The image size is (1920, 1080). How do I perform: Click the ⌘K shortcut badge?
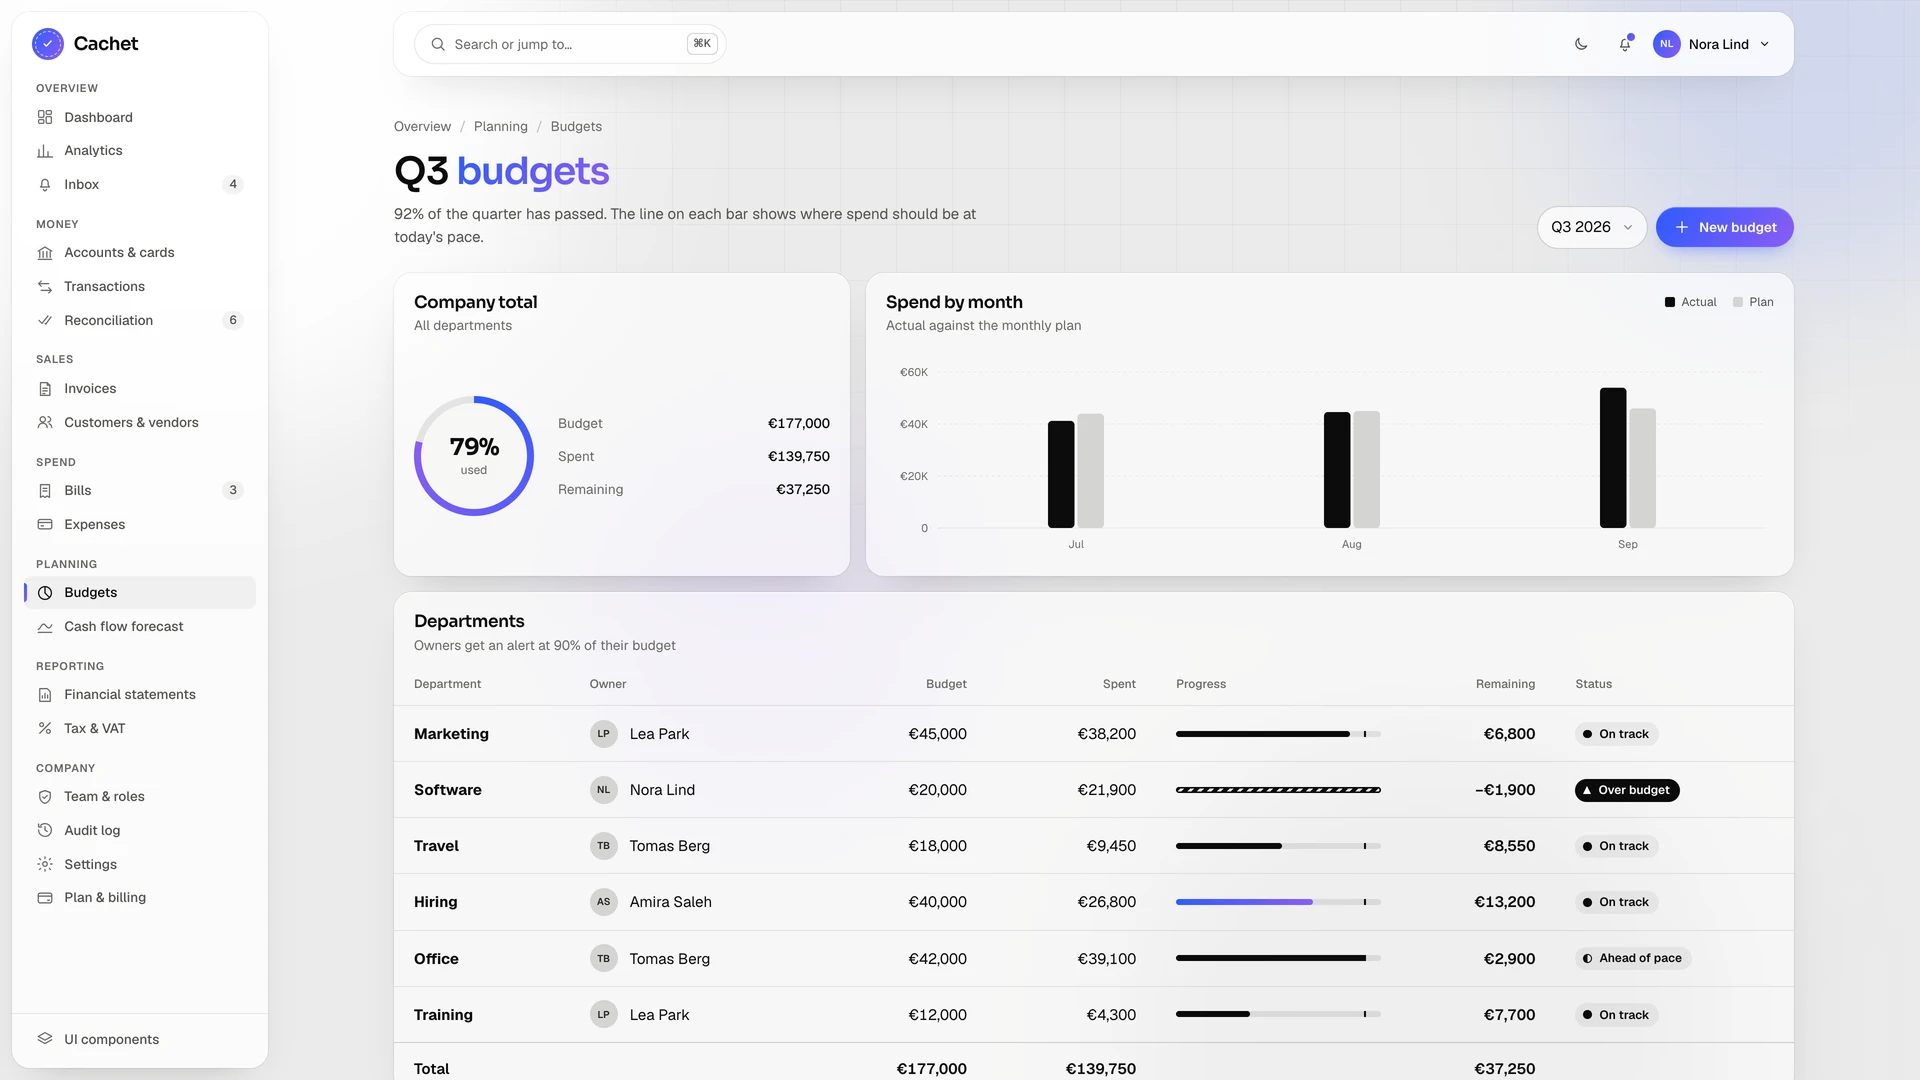(702, 44)
